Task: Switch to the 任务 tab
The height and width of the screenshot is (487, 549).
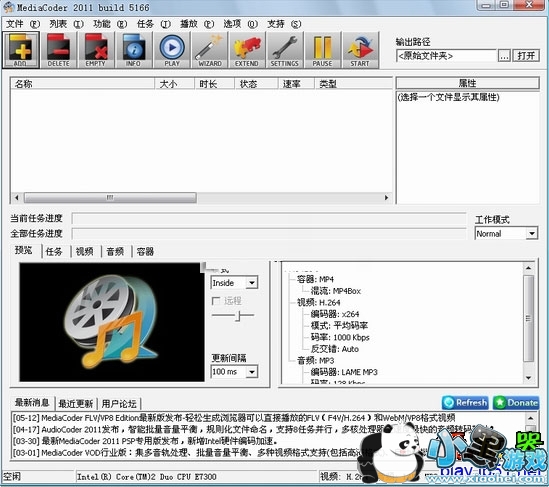Action: point(54,251)
